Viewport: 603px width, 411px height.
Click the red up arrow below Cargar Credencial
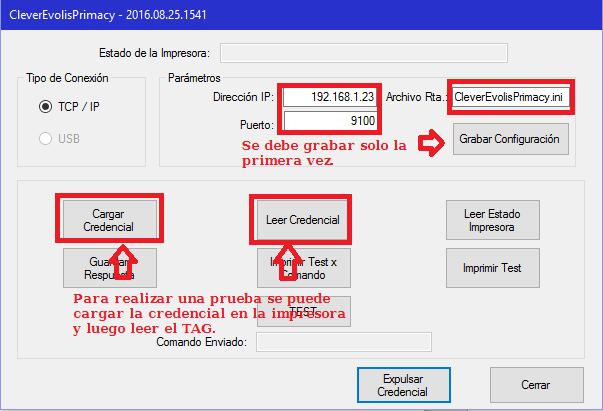tap(122, 265)
